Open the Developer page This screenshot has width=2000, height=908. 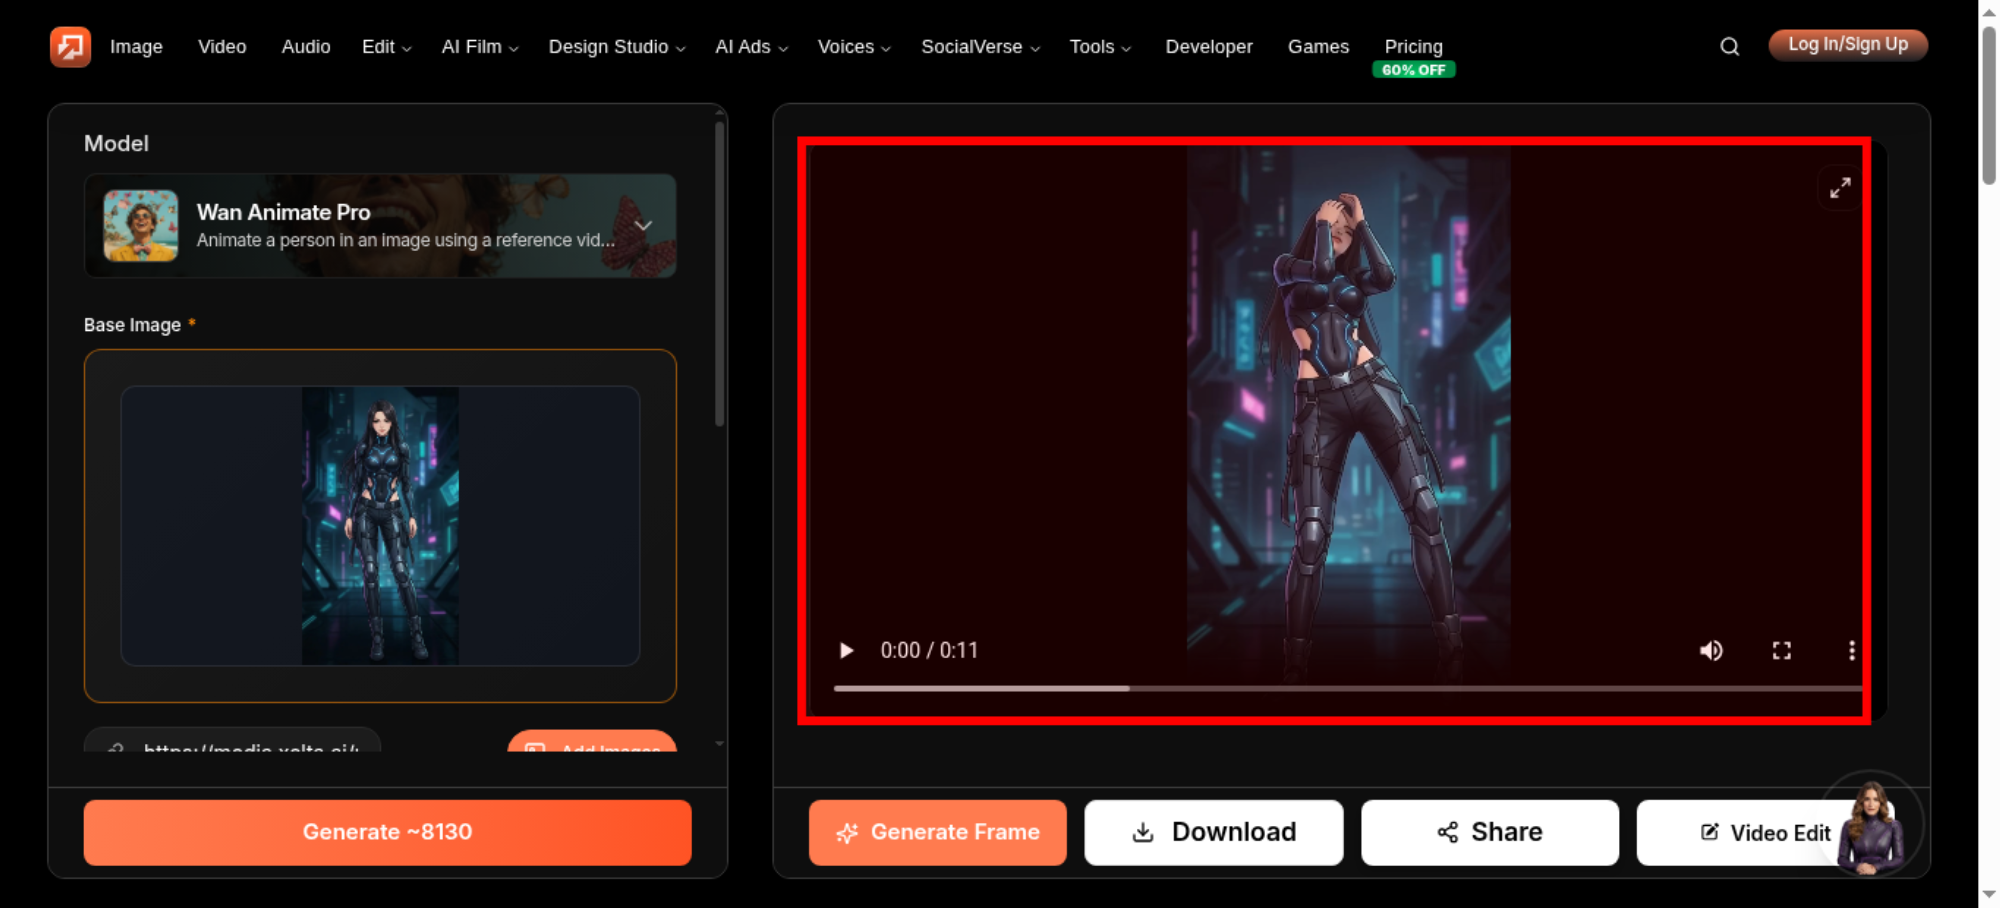(1208, 46)
